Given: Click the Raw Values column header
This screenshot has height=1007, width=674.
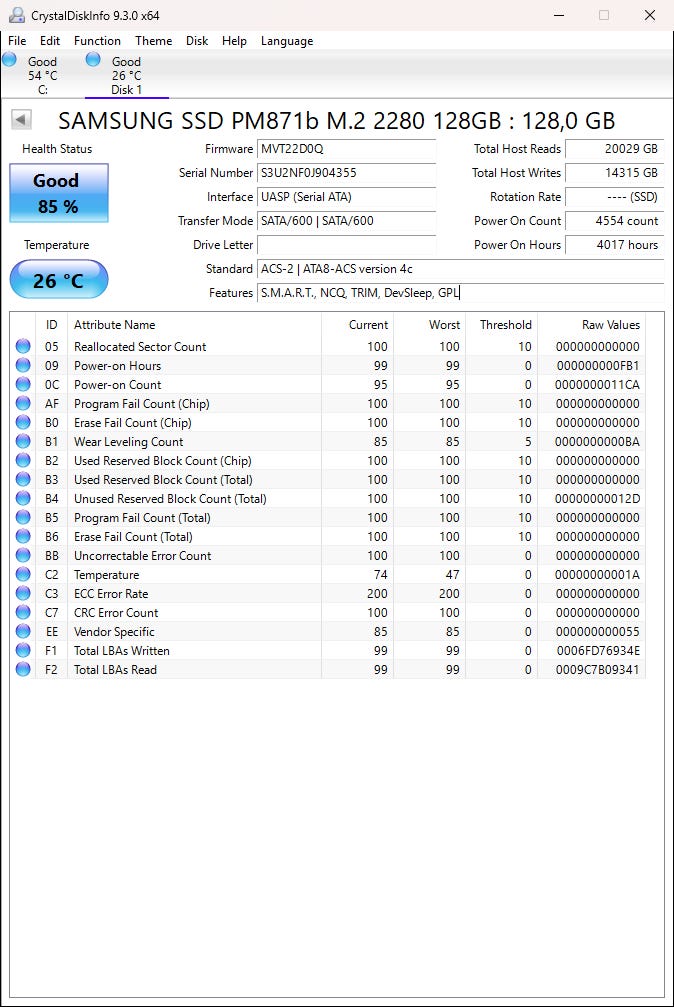Looking at the screenshot, I should (x=591, y=325).
